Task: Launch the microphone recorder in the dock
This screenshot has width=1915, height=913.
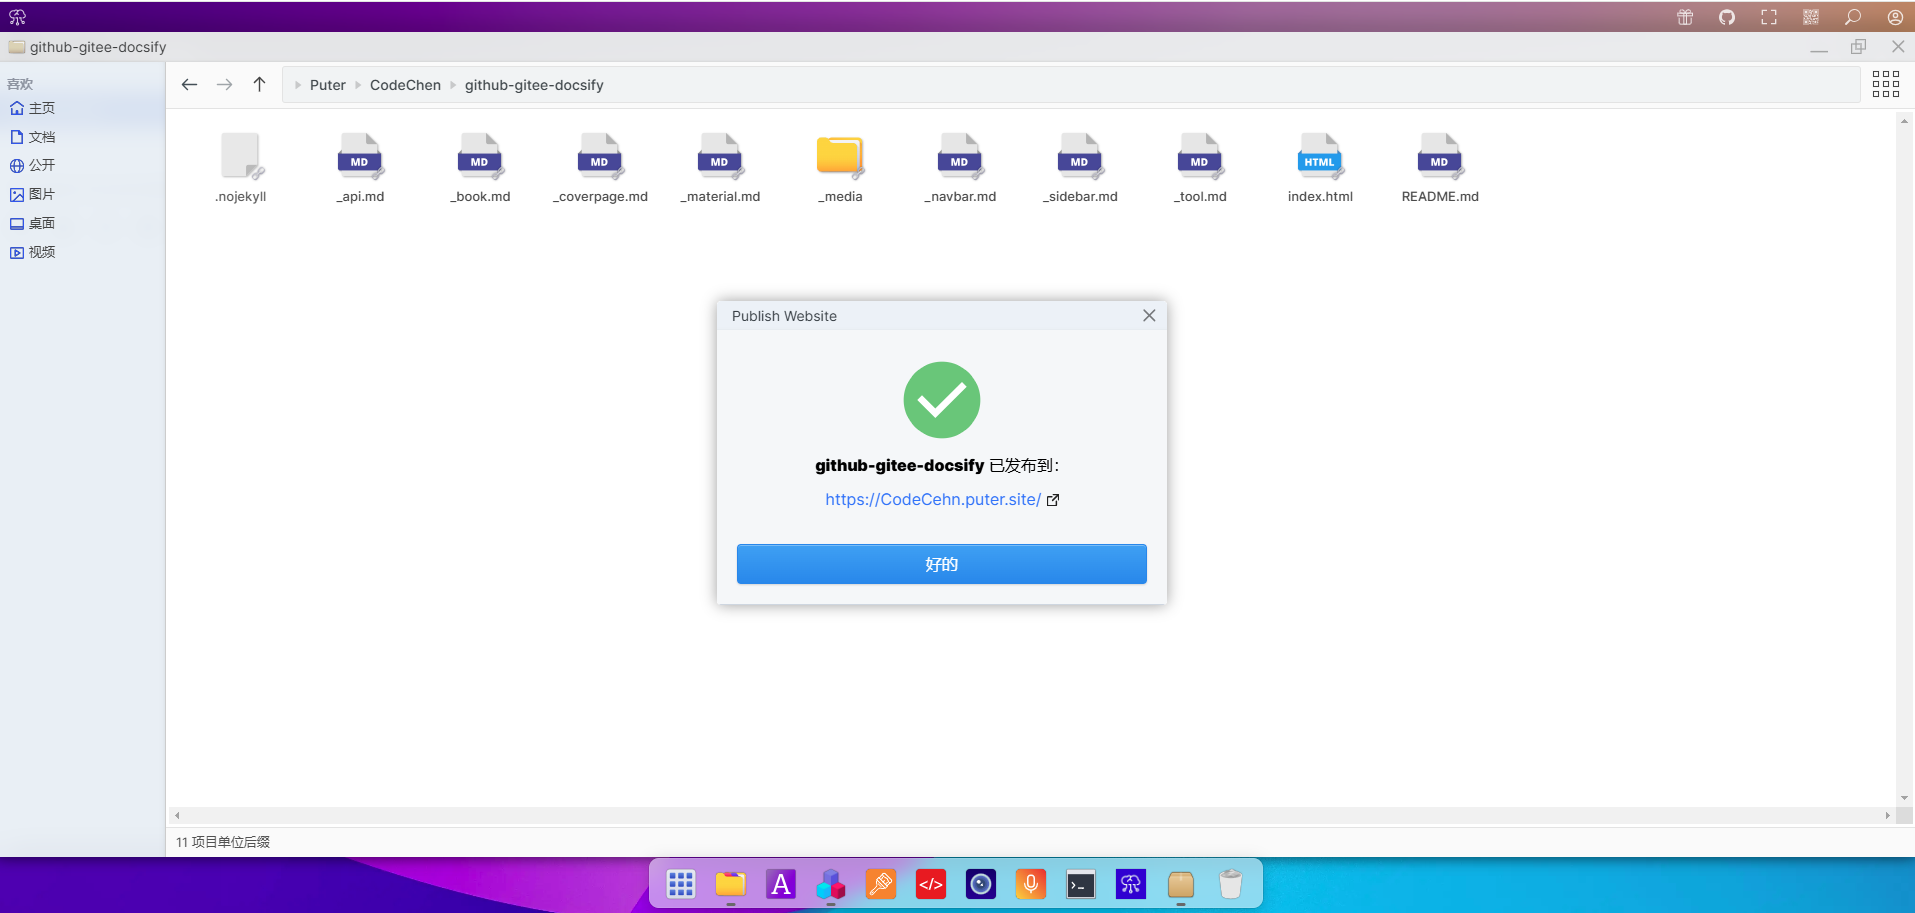Action: coord(1031,884)
